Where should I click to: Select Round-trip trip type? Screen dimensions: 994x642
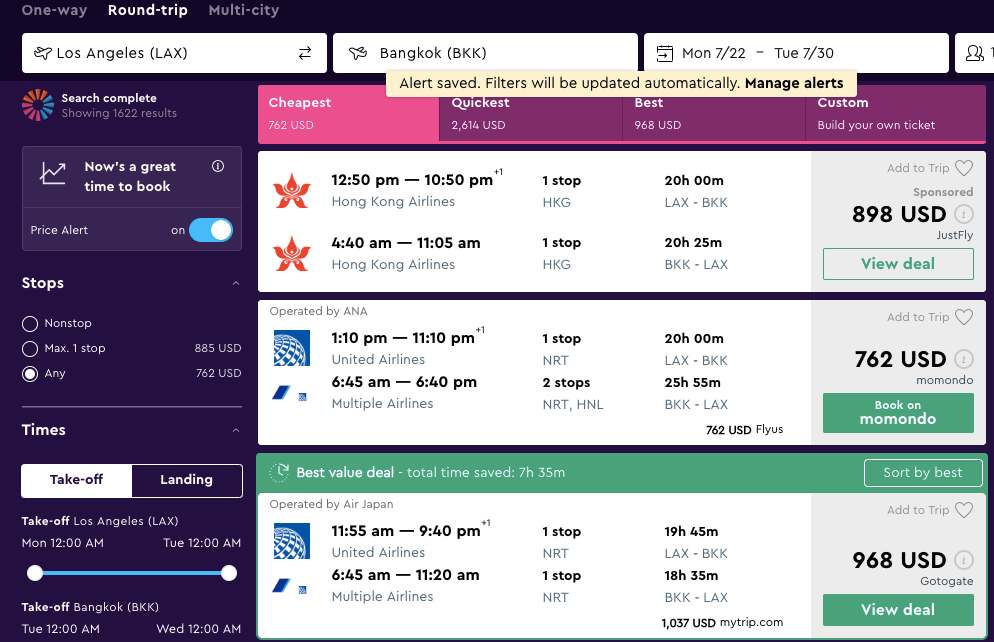(148, 10)
